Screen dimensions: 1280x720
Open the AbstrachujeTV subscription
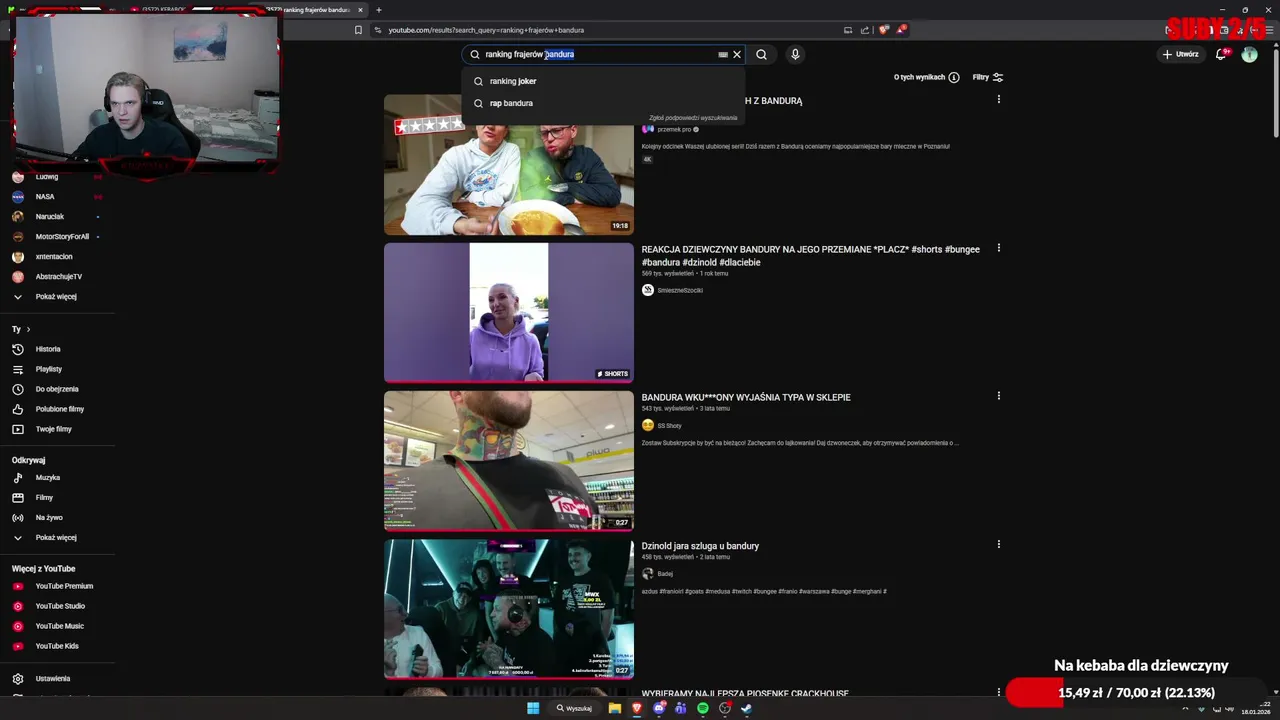pos(57,277)
